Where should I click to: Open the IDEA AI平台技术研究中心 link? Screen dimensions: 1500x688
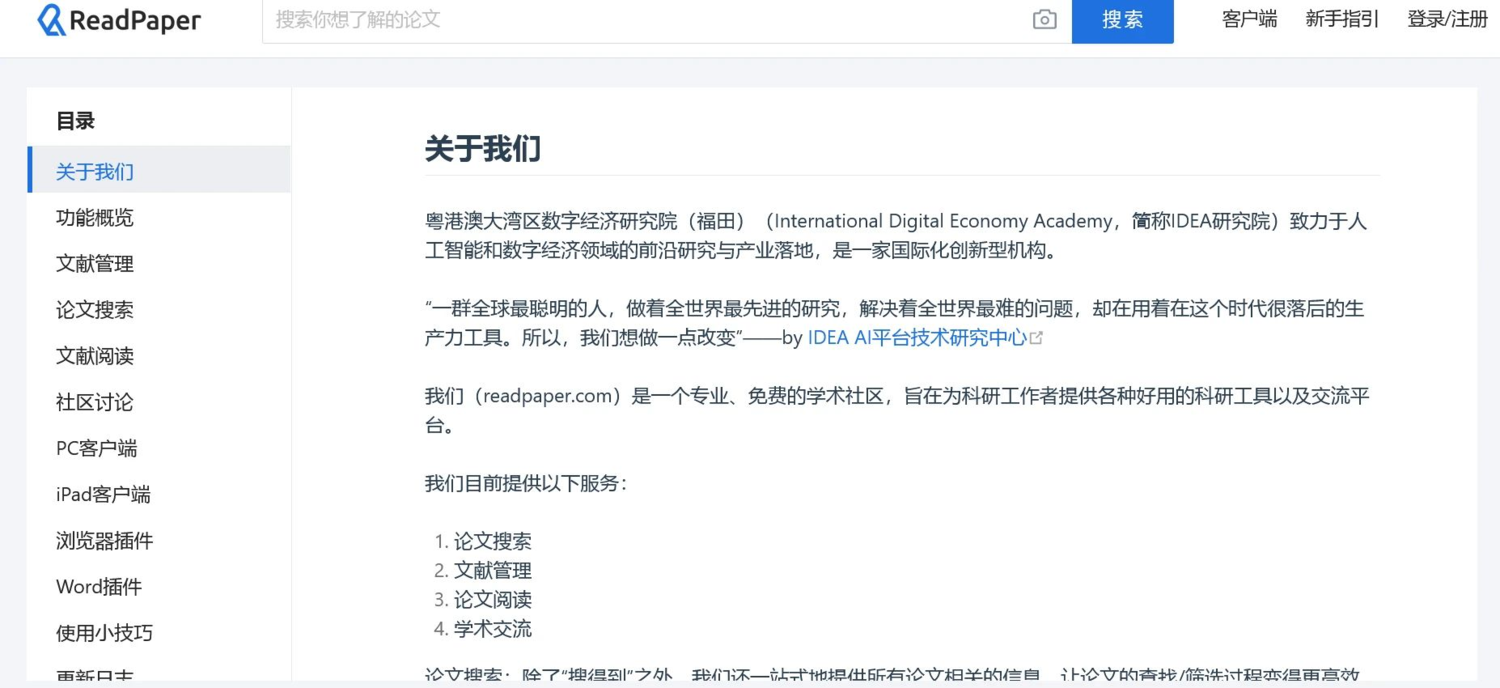pyautogui.click(x=915, y=338)
